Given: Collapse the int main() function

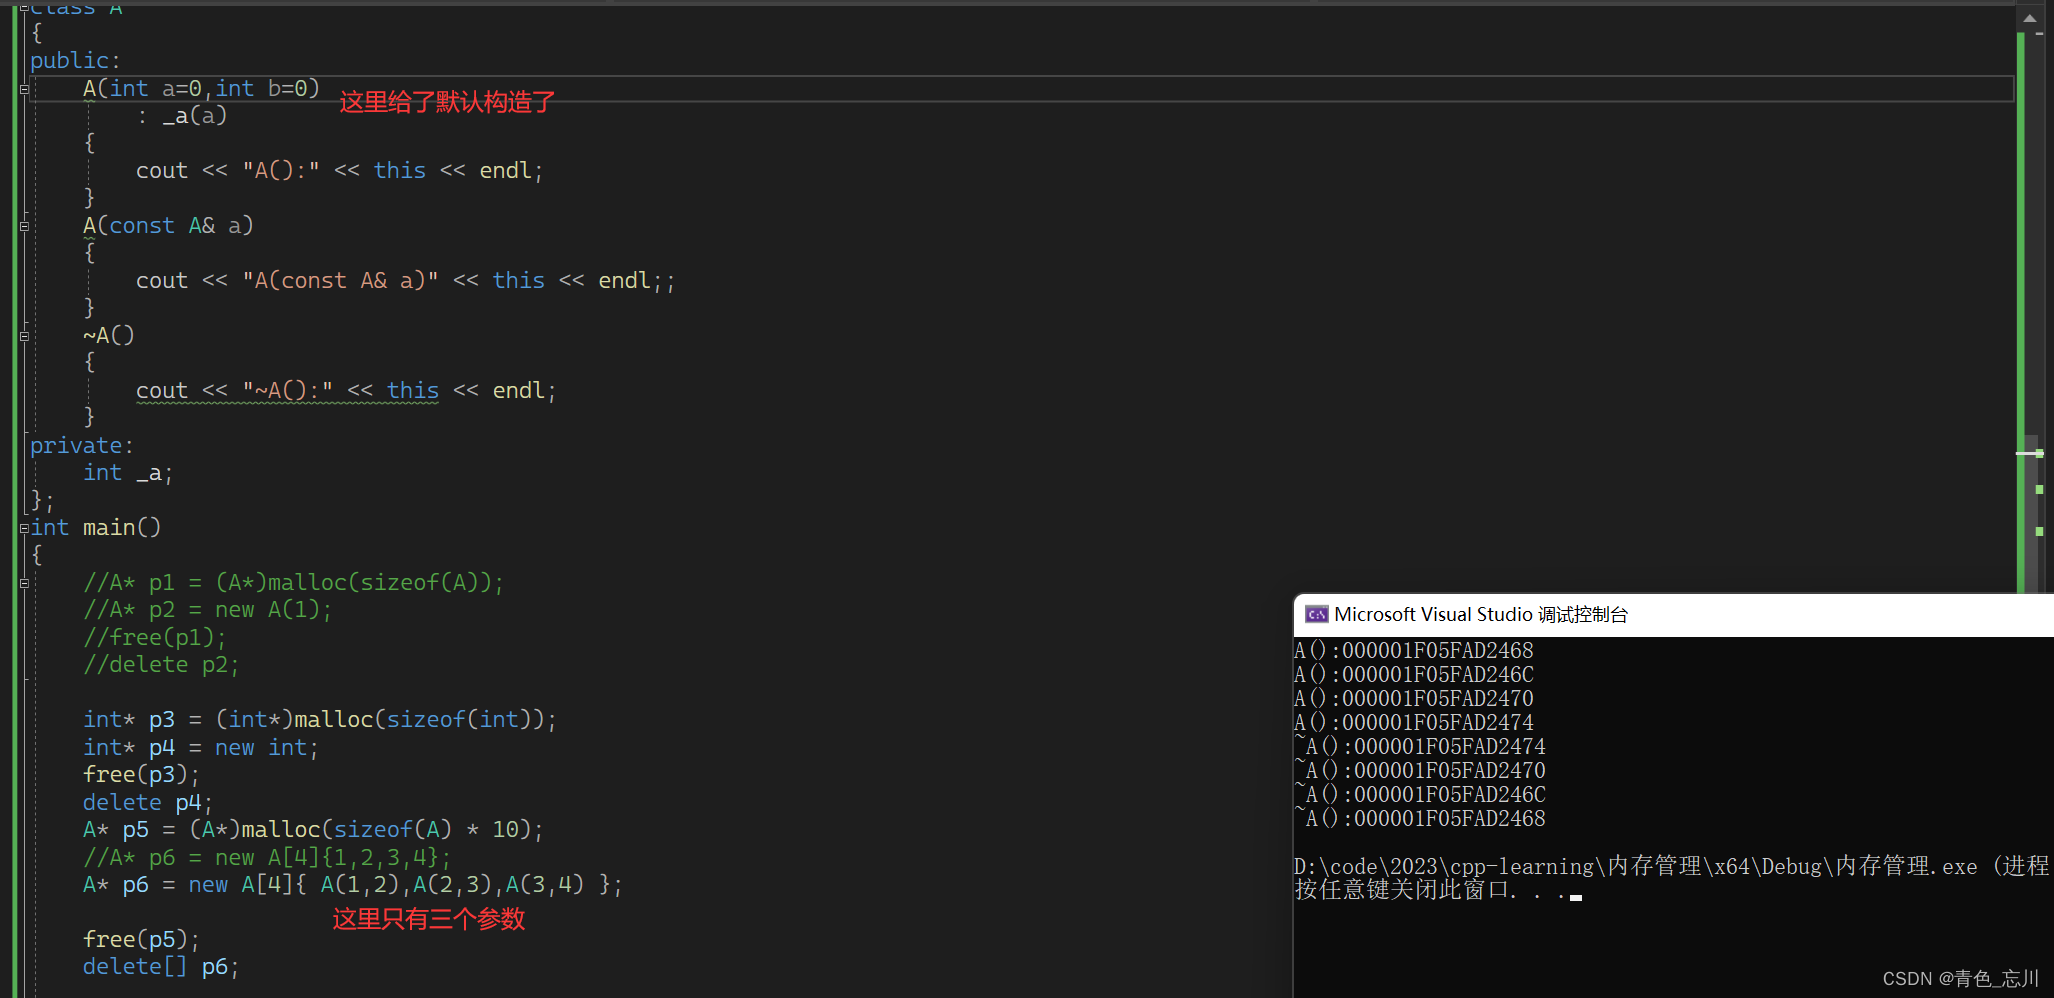Looking at the screenshot, I should pos(24,528).
